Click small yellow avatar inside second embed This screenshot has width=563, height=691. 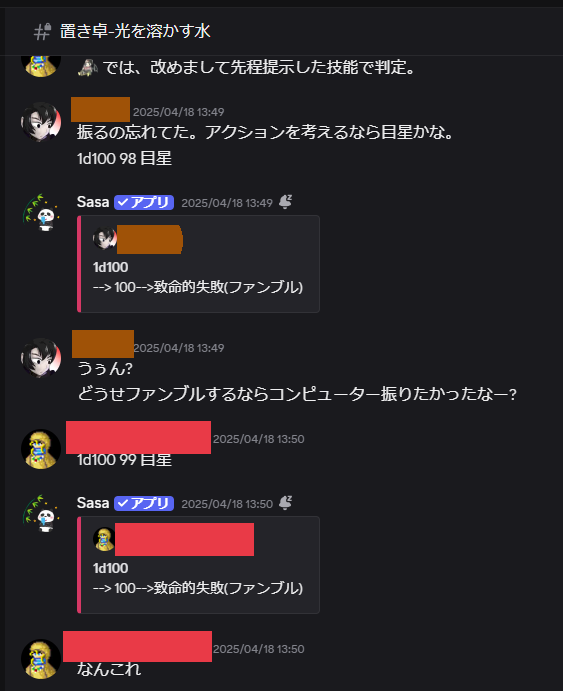pos(104,539)
